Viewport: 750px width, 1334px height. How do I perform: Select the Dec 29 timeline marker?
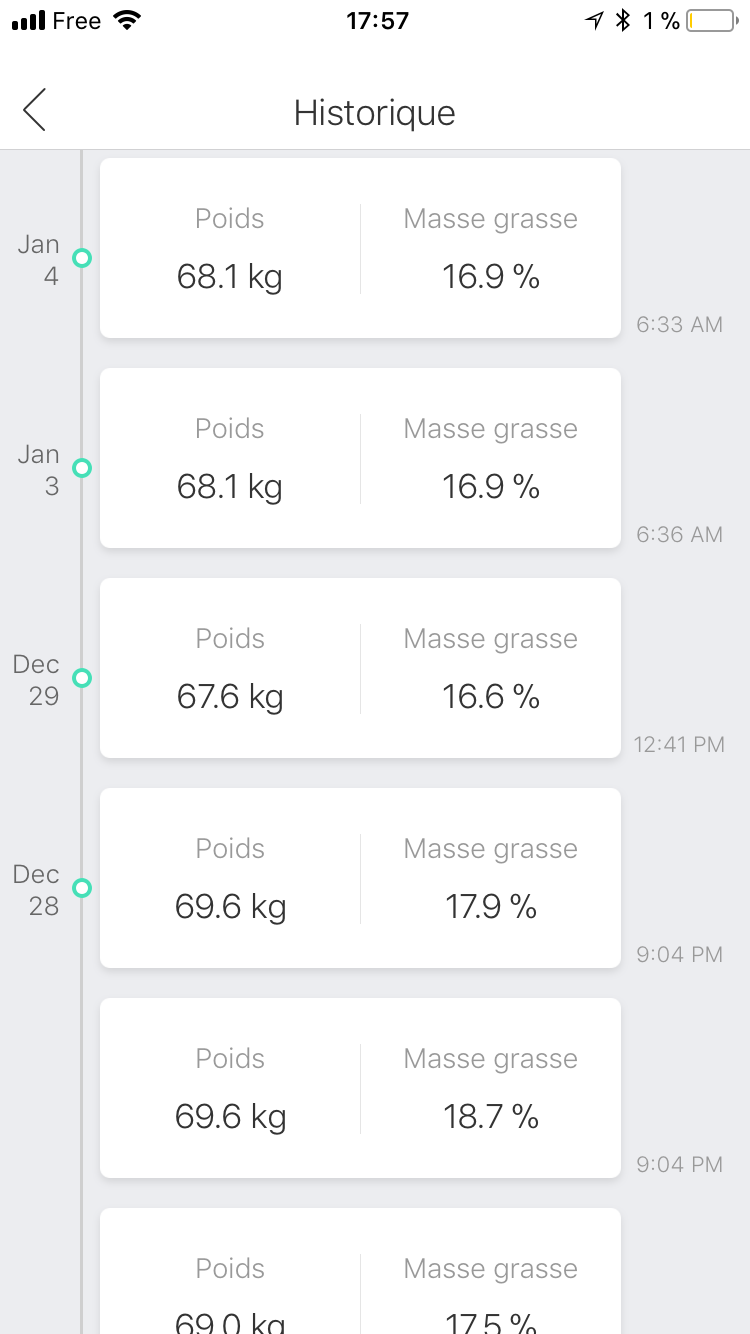82,678
